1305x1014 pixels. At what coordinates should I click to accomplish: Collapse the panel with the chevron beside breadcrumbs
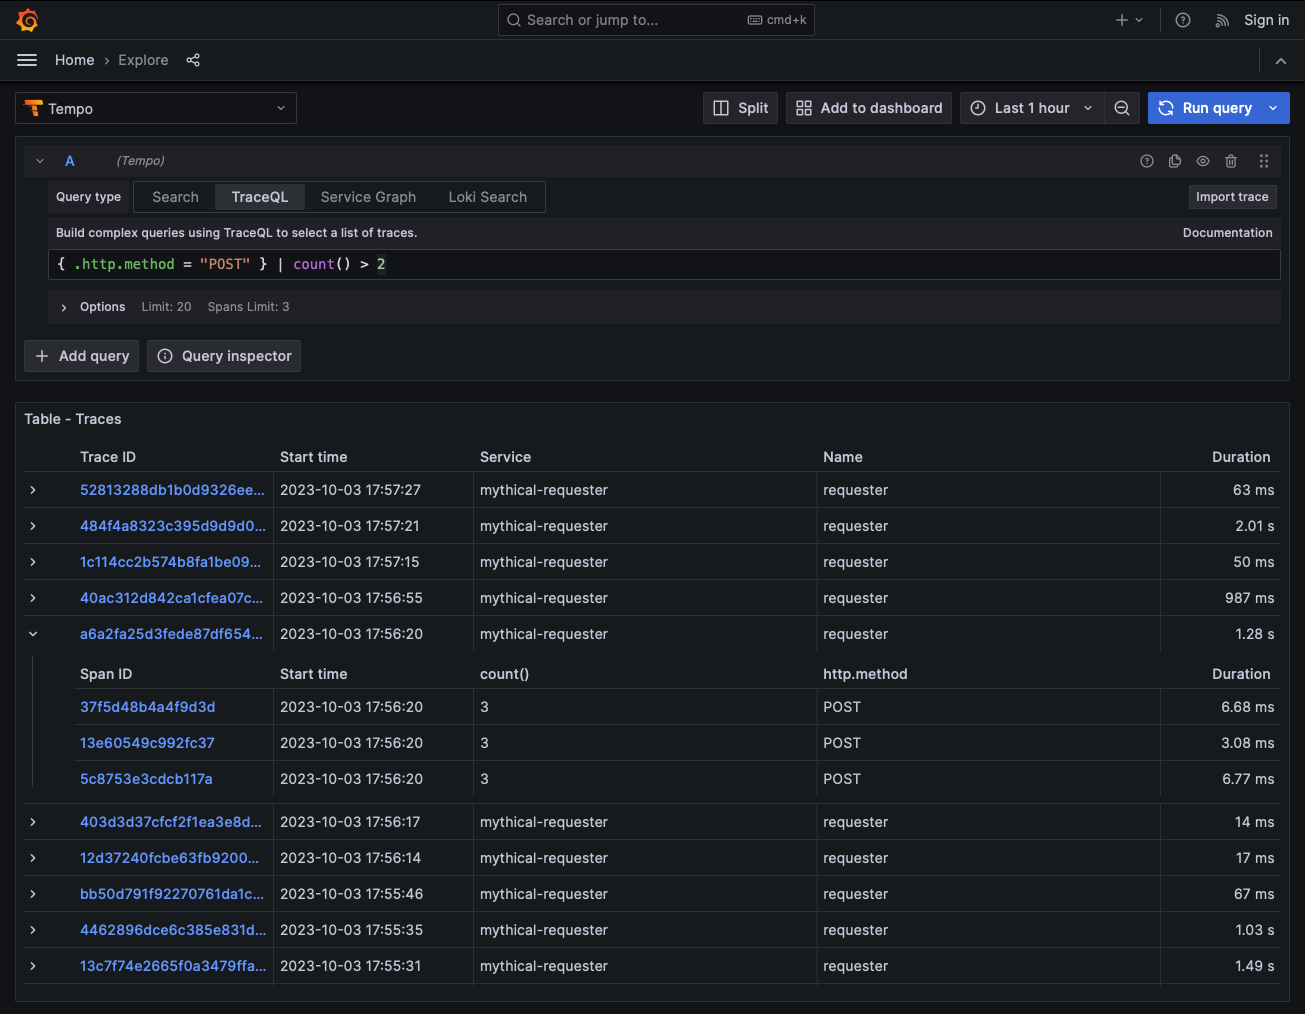1281,60
